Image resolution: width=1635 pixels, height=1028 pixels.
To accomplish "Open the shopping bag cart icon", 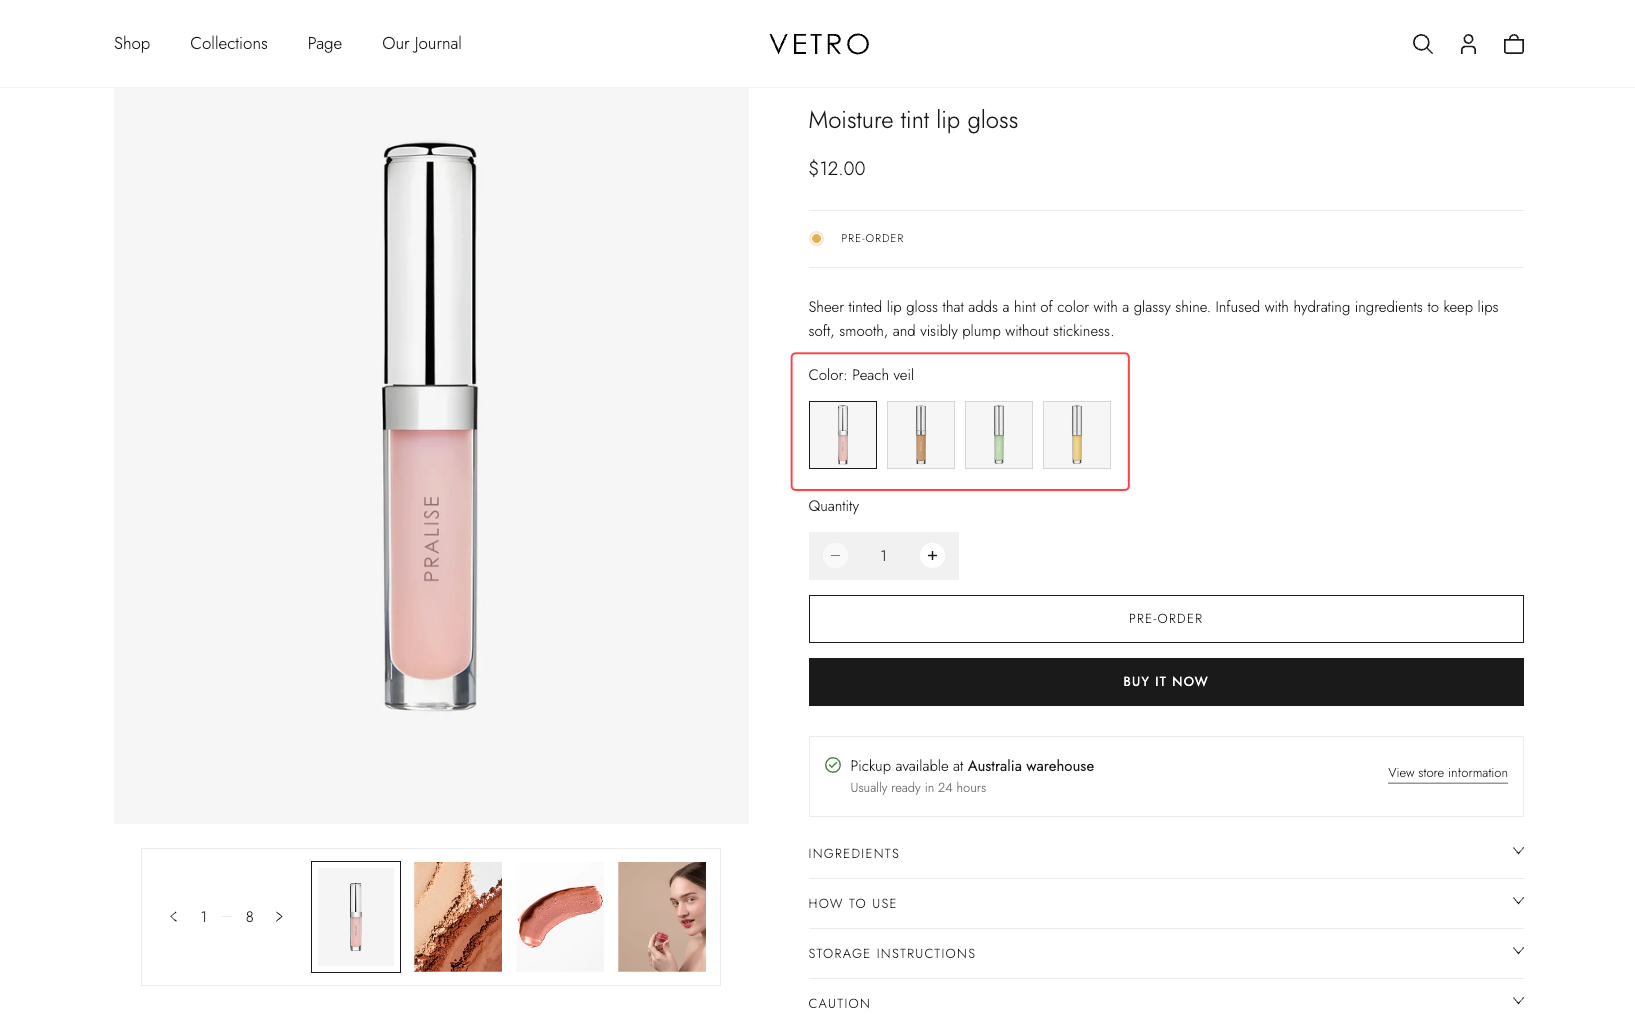I will pos(1514,44).
